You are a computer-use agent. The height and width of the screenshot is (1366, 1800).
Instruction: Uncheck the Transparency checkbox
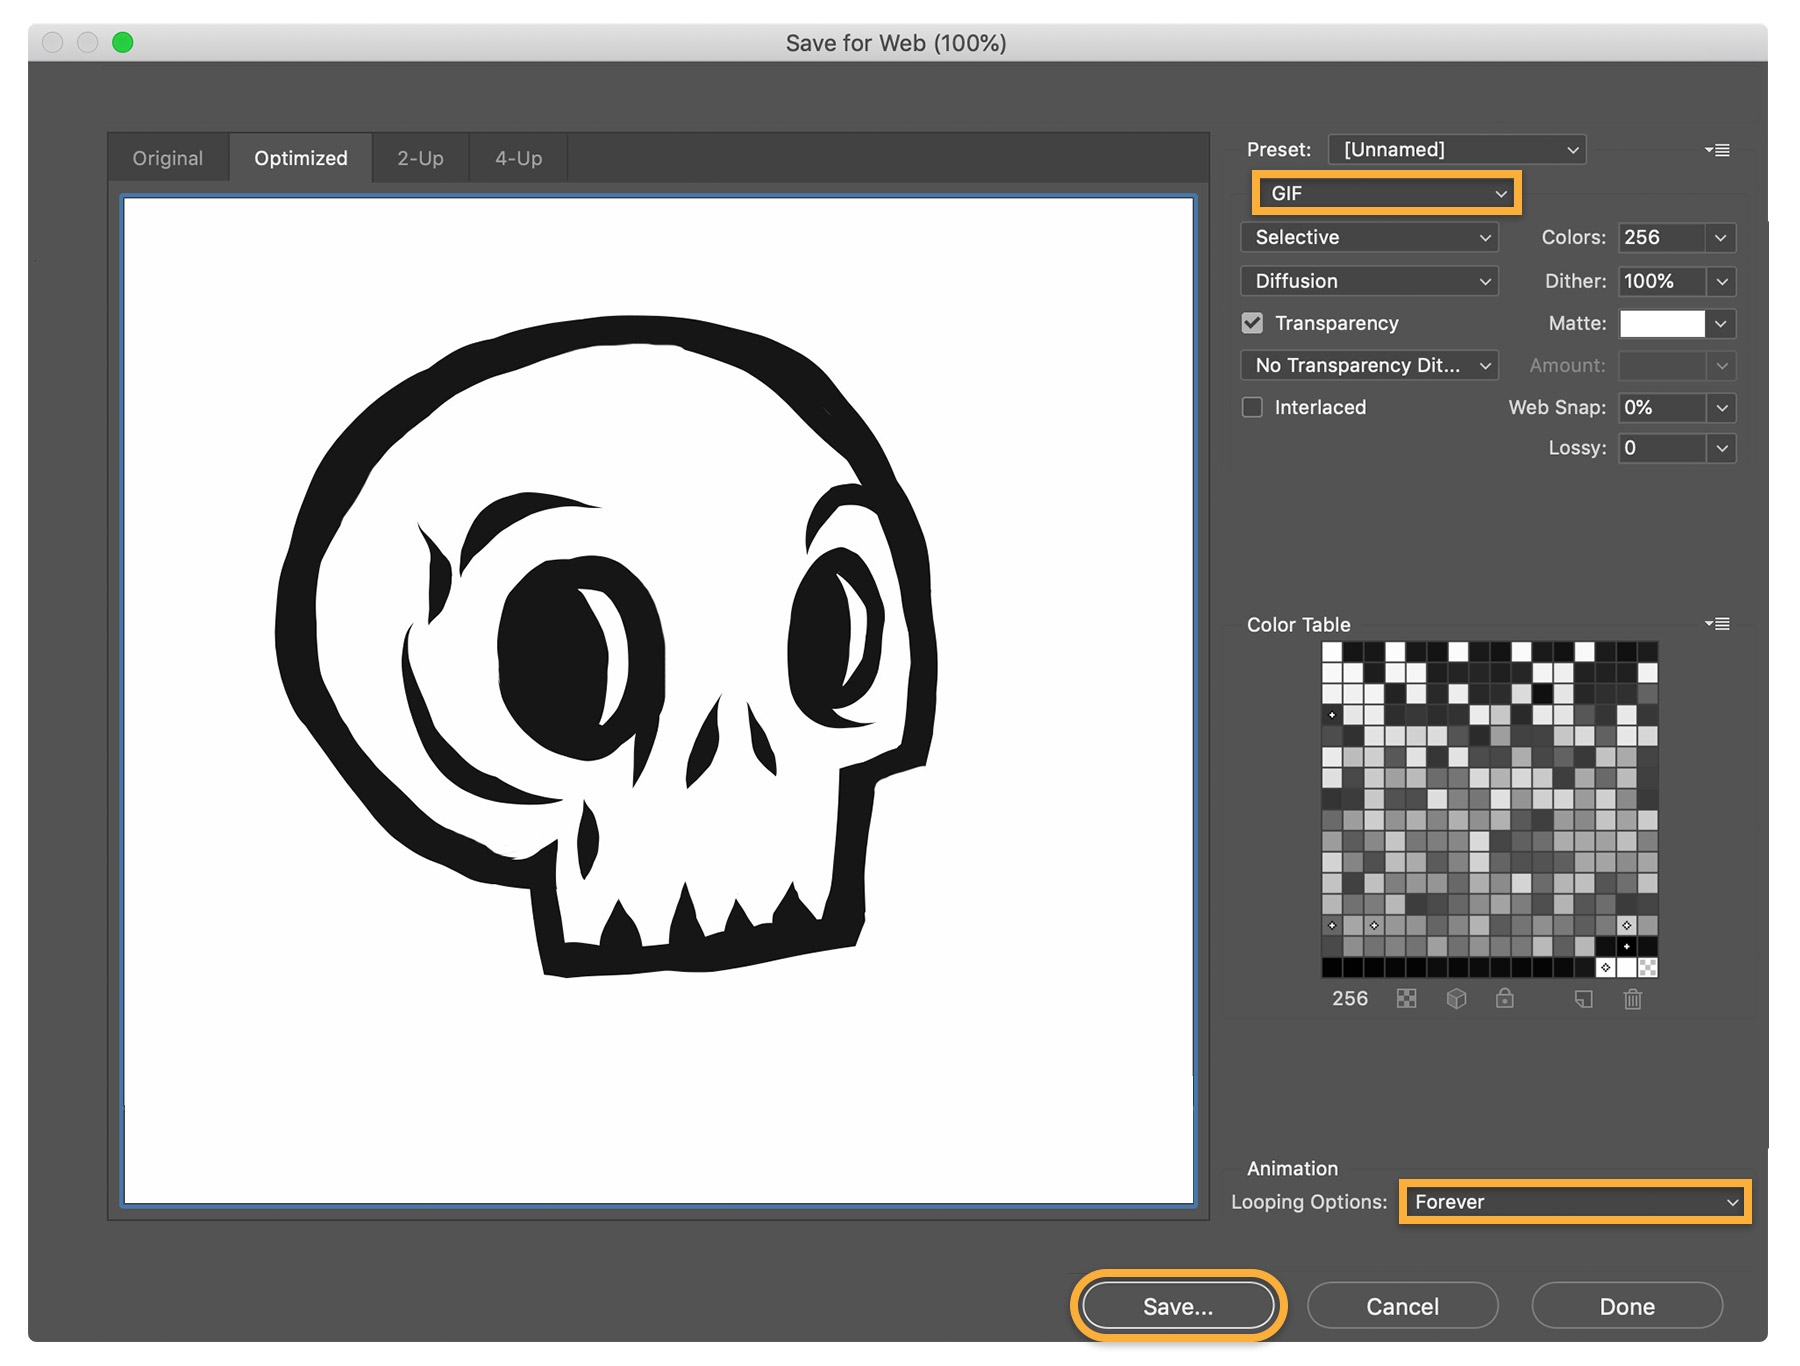1252,323
